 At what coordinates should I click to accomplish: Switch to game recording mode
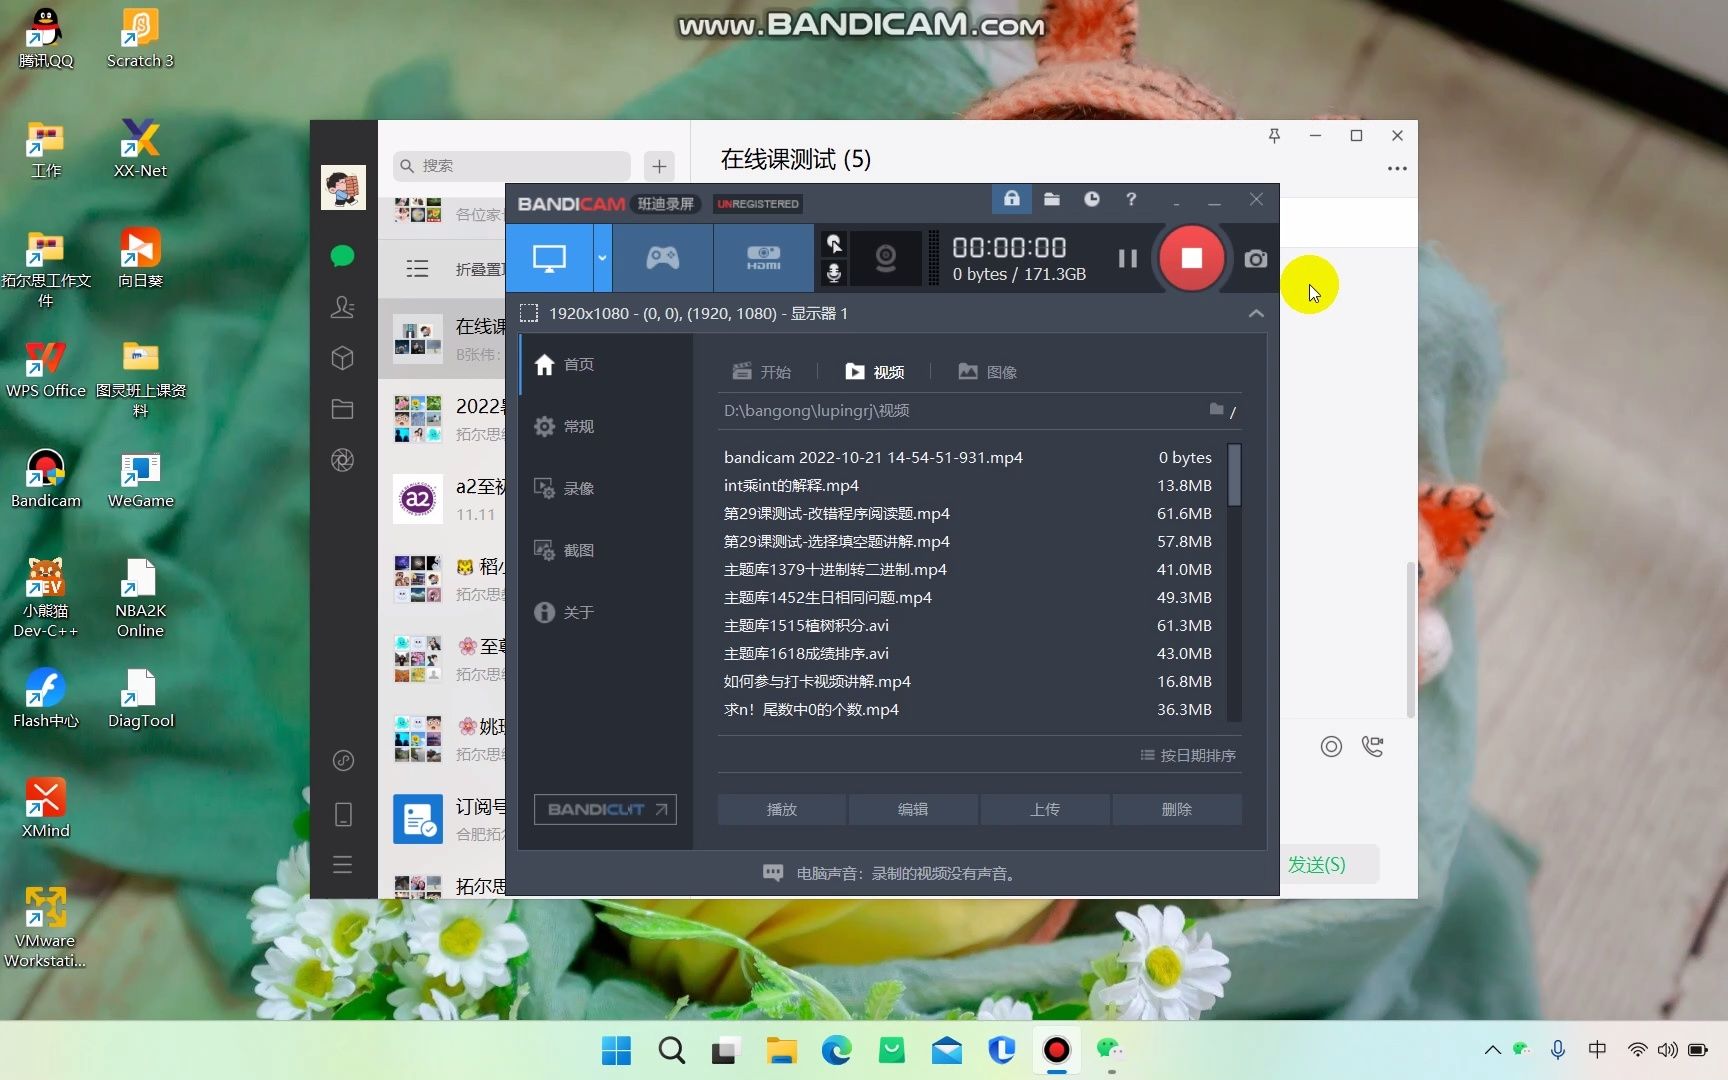(663, 257)
